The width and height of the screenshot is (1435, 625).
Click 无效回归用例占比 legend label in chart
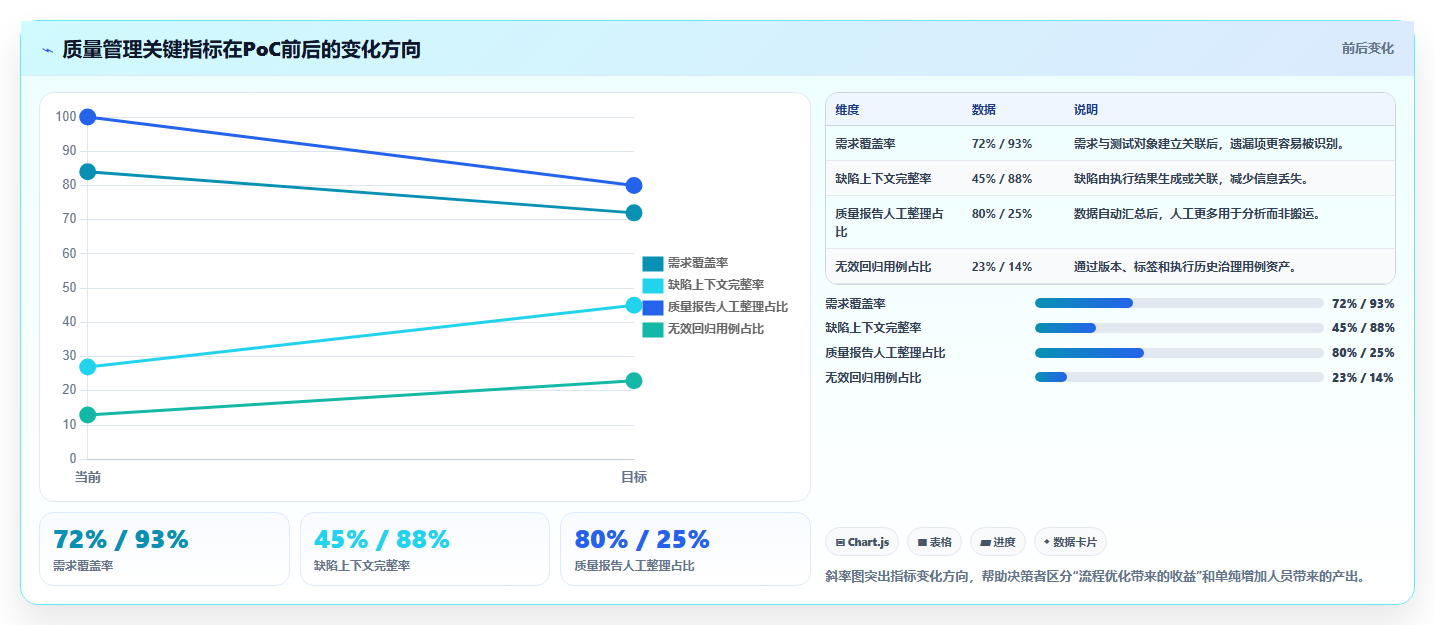[x=716, y=329]
